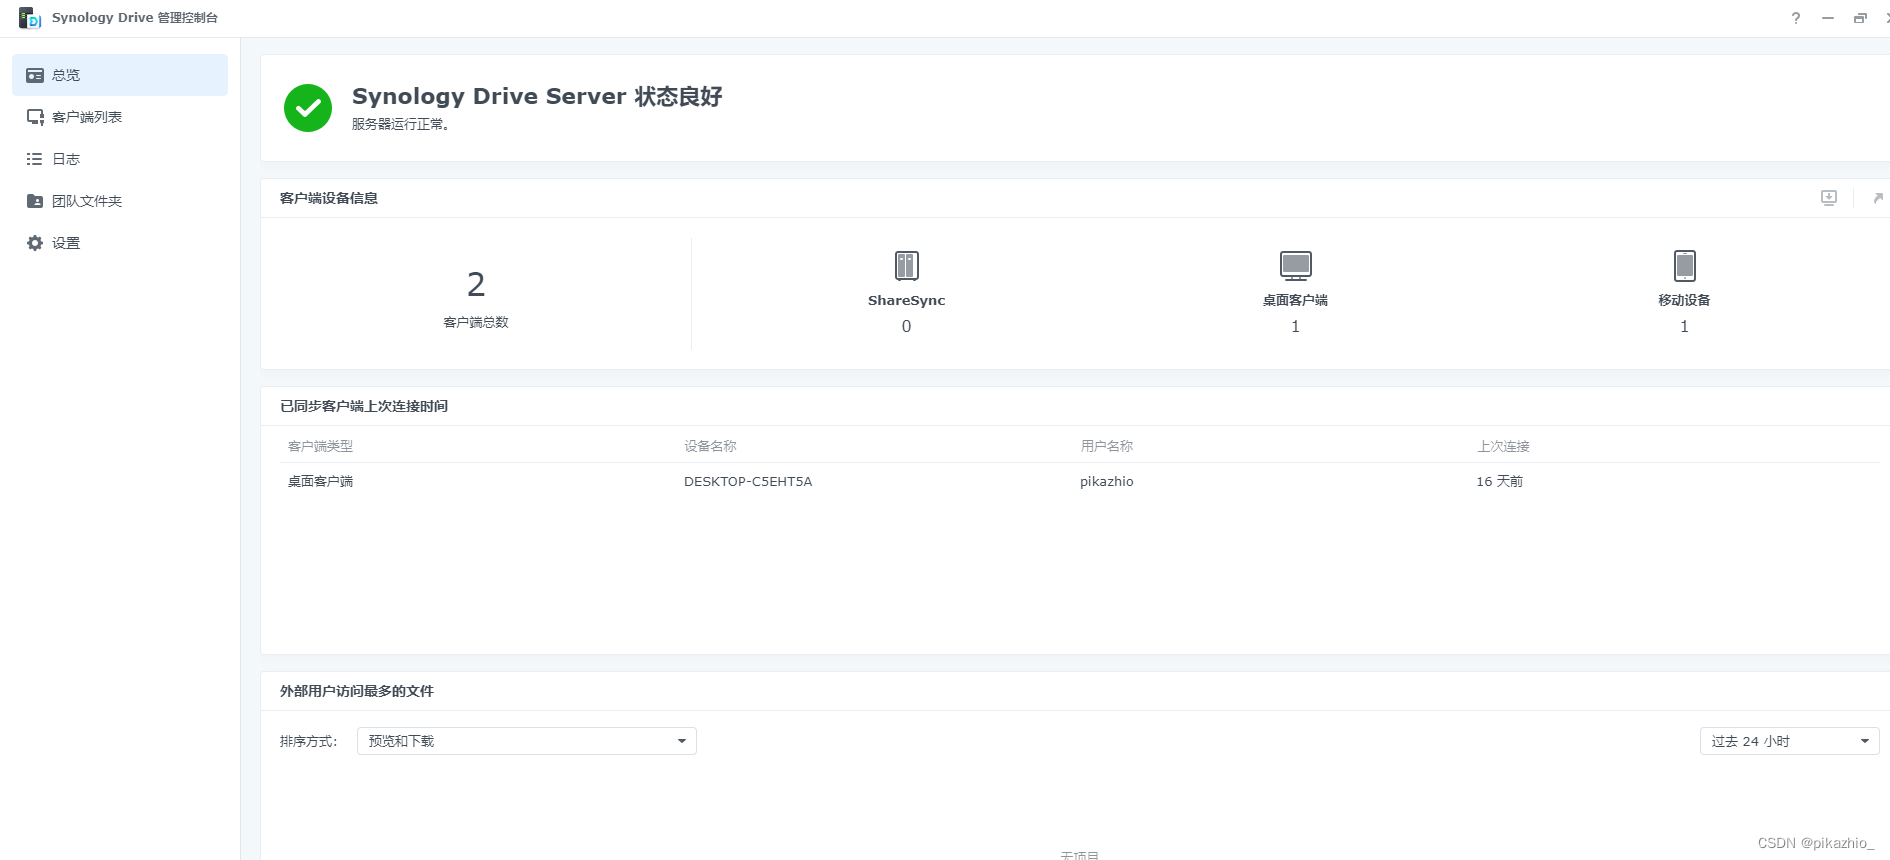Screen dimensions: 1890x860
Task: Click the Synology Drive app logo
Action: point(30,18)
